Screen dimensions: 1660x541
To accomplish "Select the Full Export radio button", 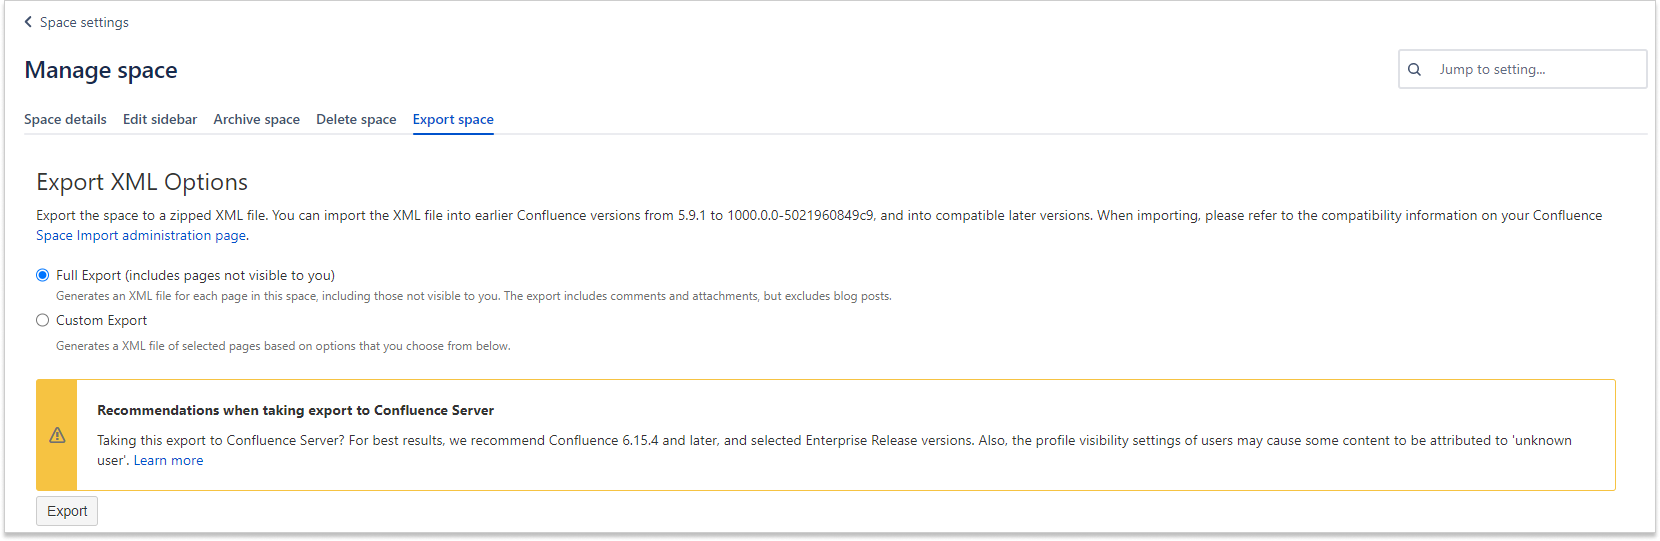I will tap(43, 275).
